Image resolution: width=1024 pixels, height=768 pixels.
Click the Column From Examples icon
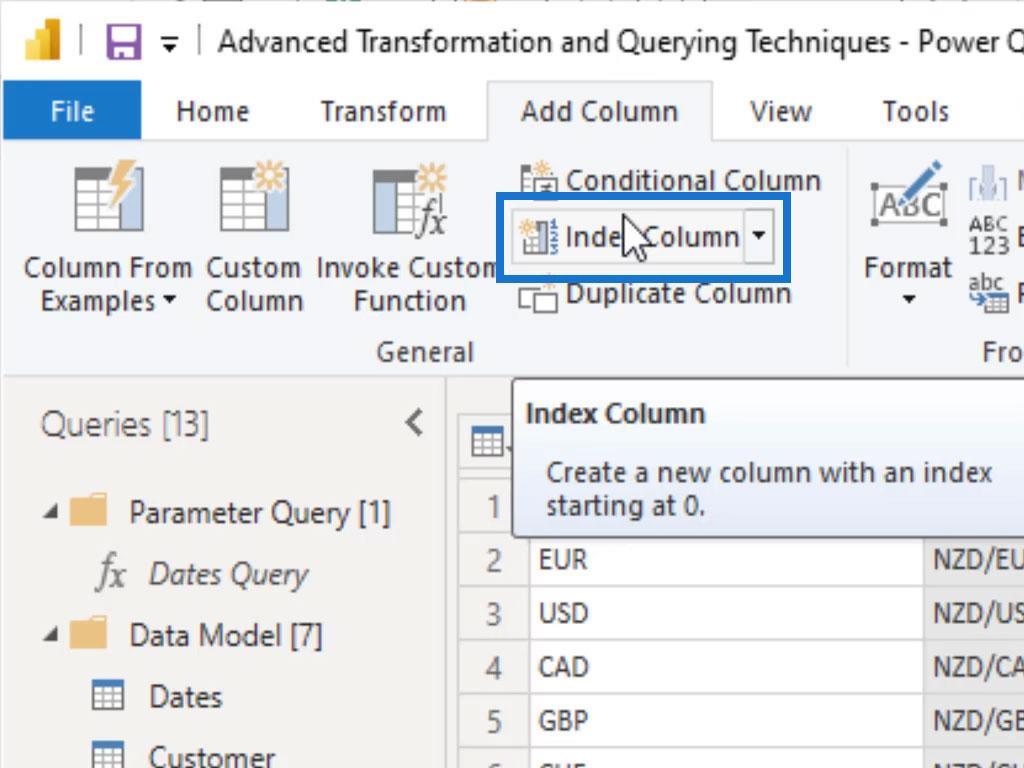tap(108, 197)
